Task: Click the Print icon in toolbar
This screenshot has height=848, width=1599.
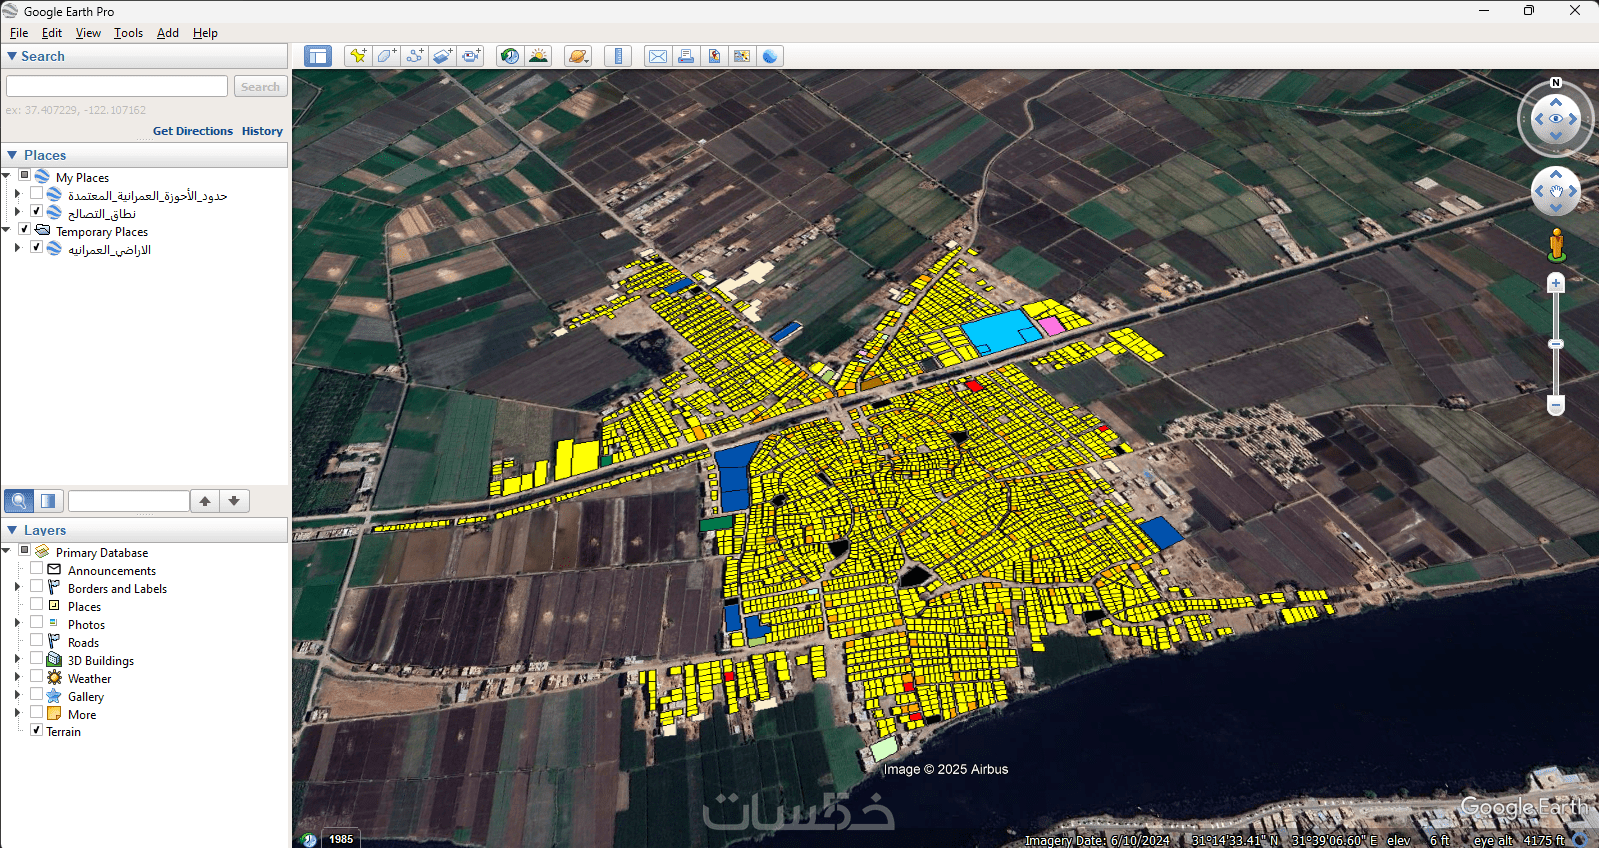Action: pyautogui.click(x=686, y=56)
